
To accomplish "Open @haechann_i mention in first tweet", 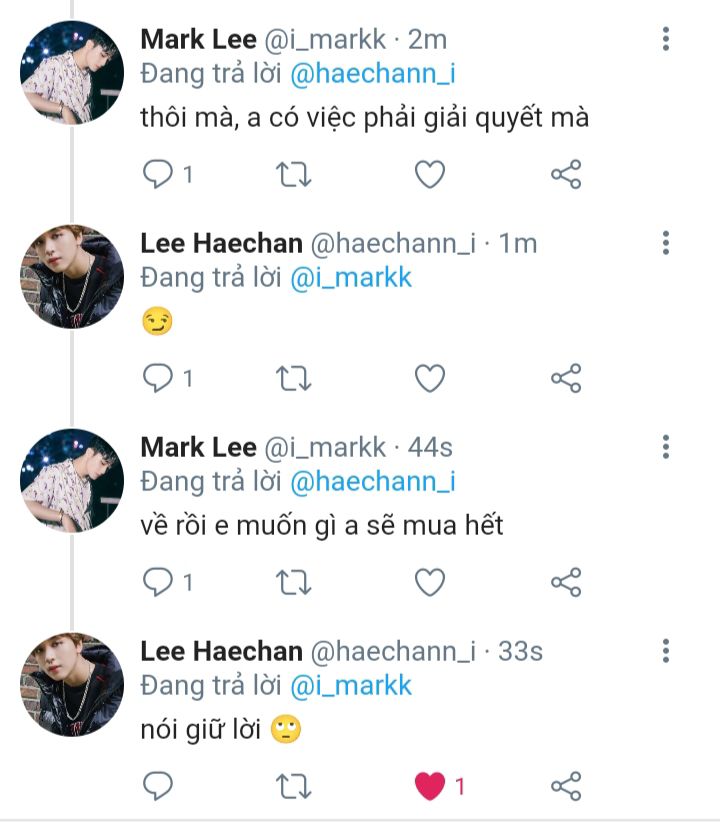I will tap(372, 74).
